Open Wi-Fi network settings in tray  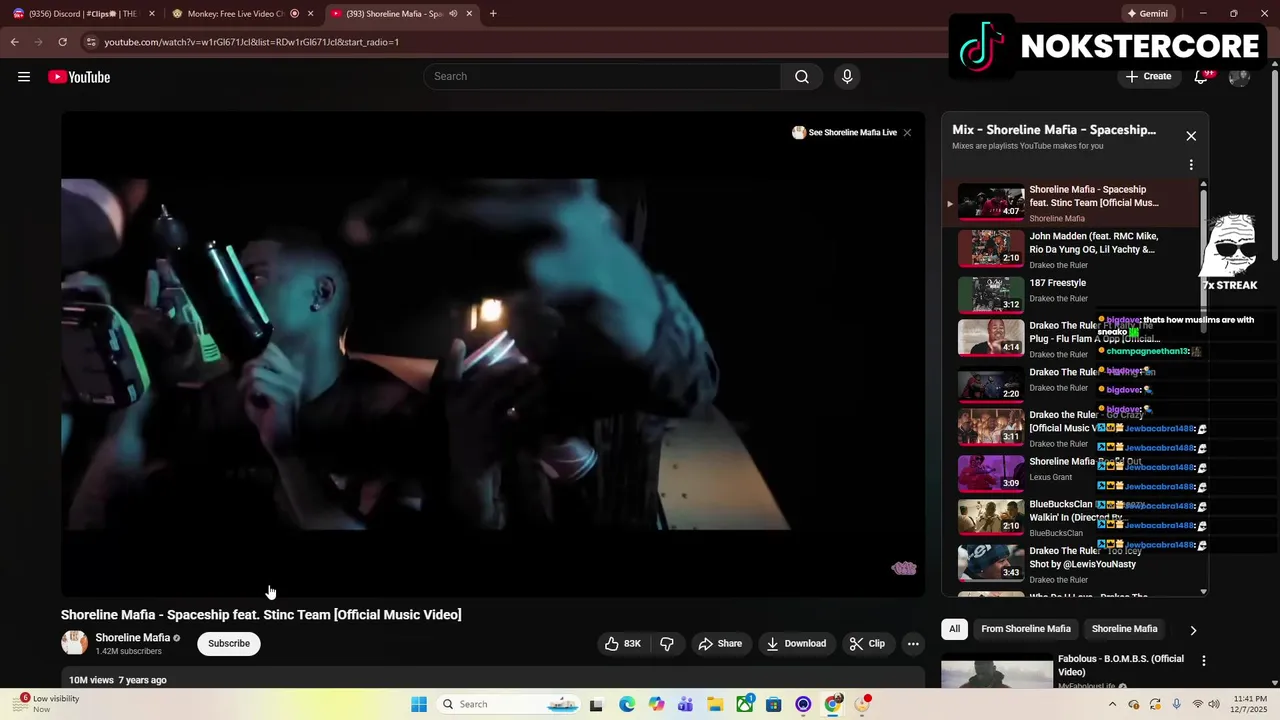click(x=1197, y=704)
